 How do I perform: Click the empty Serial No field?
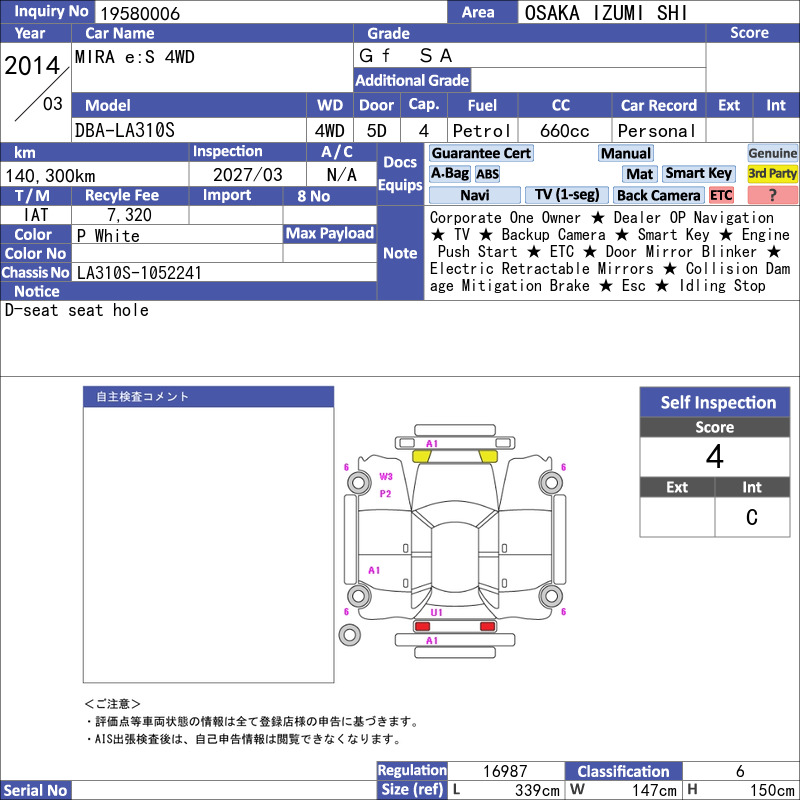224,790
